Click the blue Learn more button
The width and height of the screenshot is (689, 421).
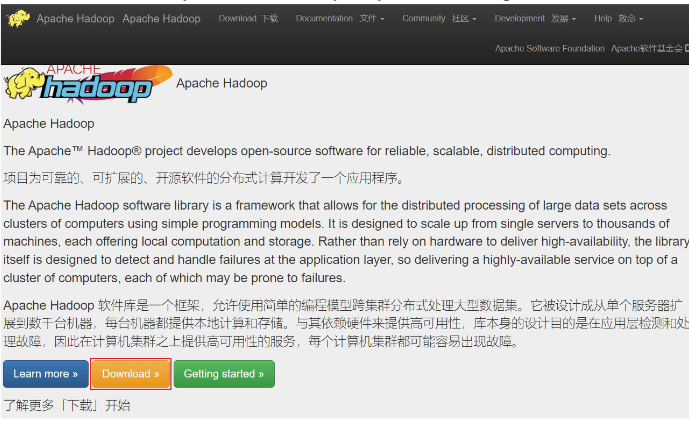tap(46, 374)
